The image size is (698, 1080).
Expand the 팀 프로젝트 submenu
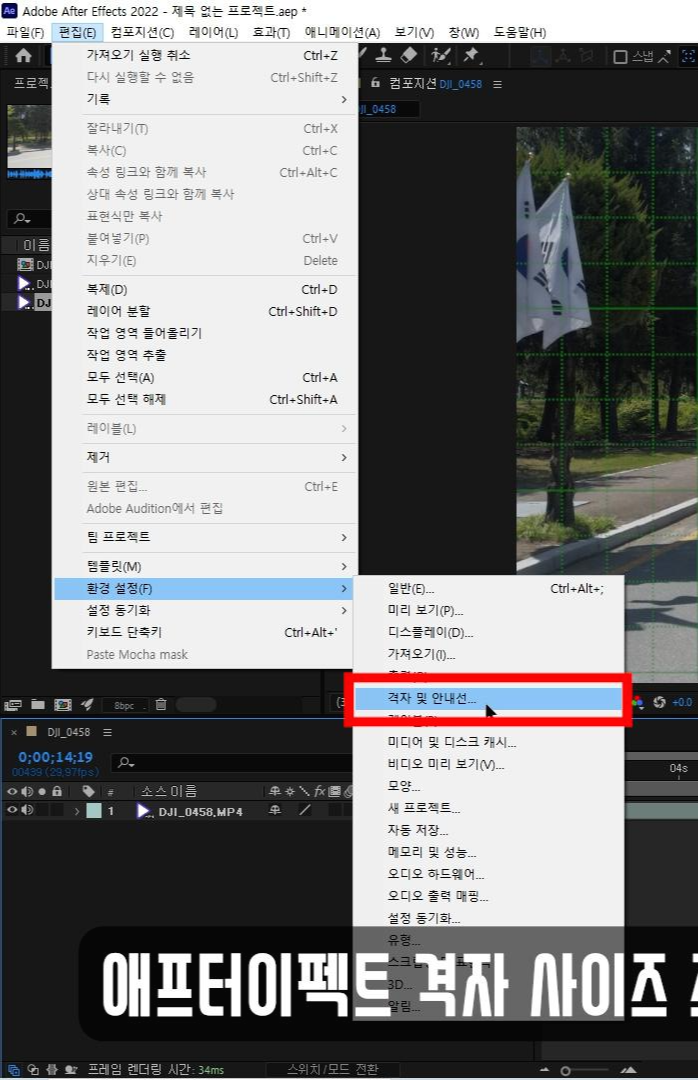tap(205, 537)
